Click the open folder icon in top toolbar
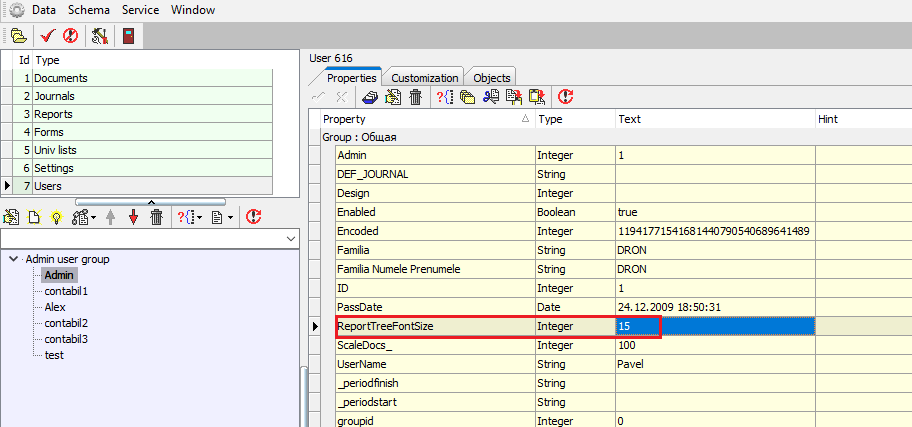912x427 pixels. coord(19,37)
